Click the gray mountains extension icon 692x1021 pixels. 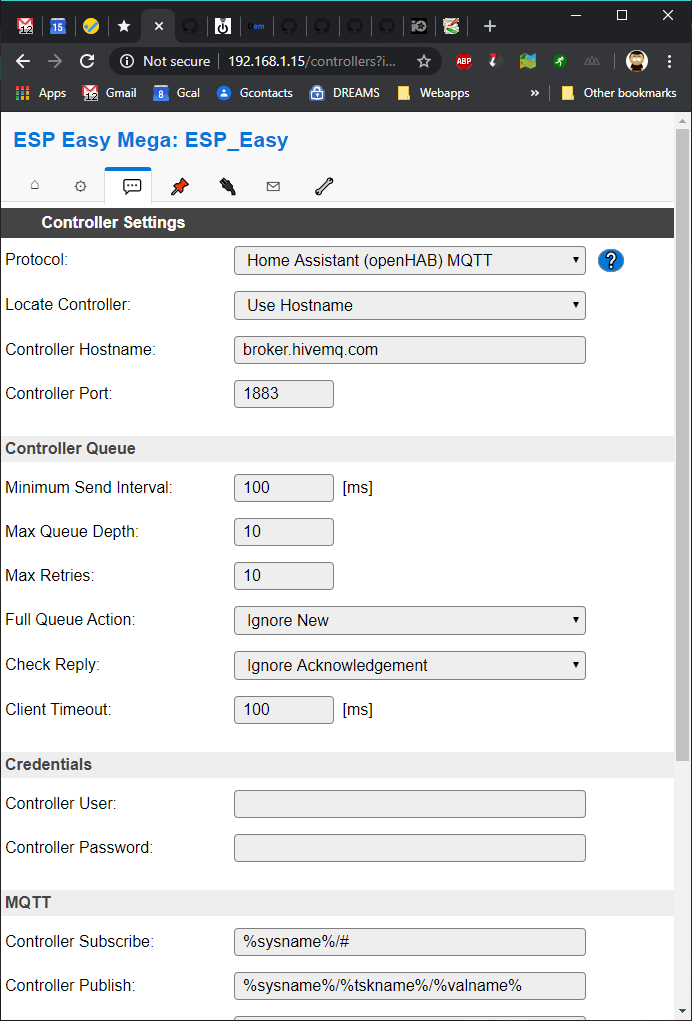[x=592, y=61]
